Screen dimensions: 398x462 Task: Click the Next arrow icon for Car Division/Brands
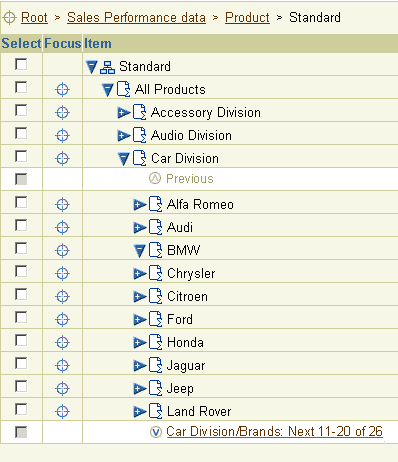(x=155, y=432)
